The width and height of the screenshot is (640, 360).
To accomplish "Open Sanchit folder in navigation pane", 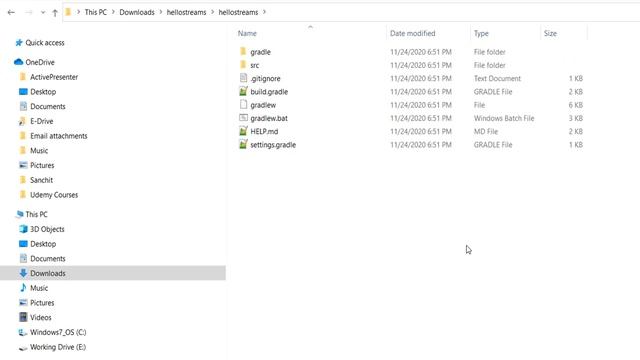I will click(41, 180).
